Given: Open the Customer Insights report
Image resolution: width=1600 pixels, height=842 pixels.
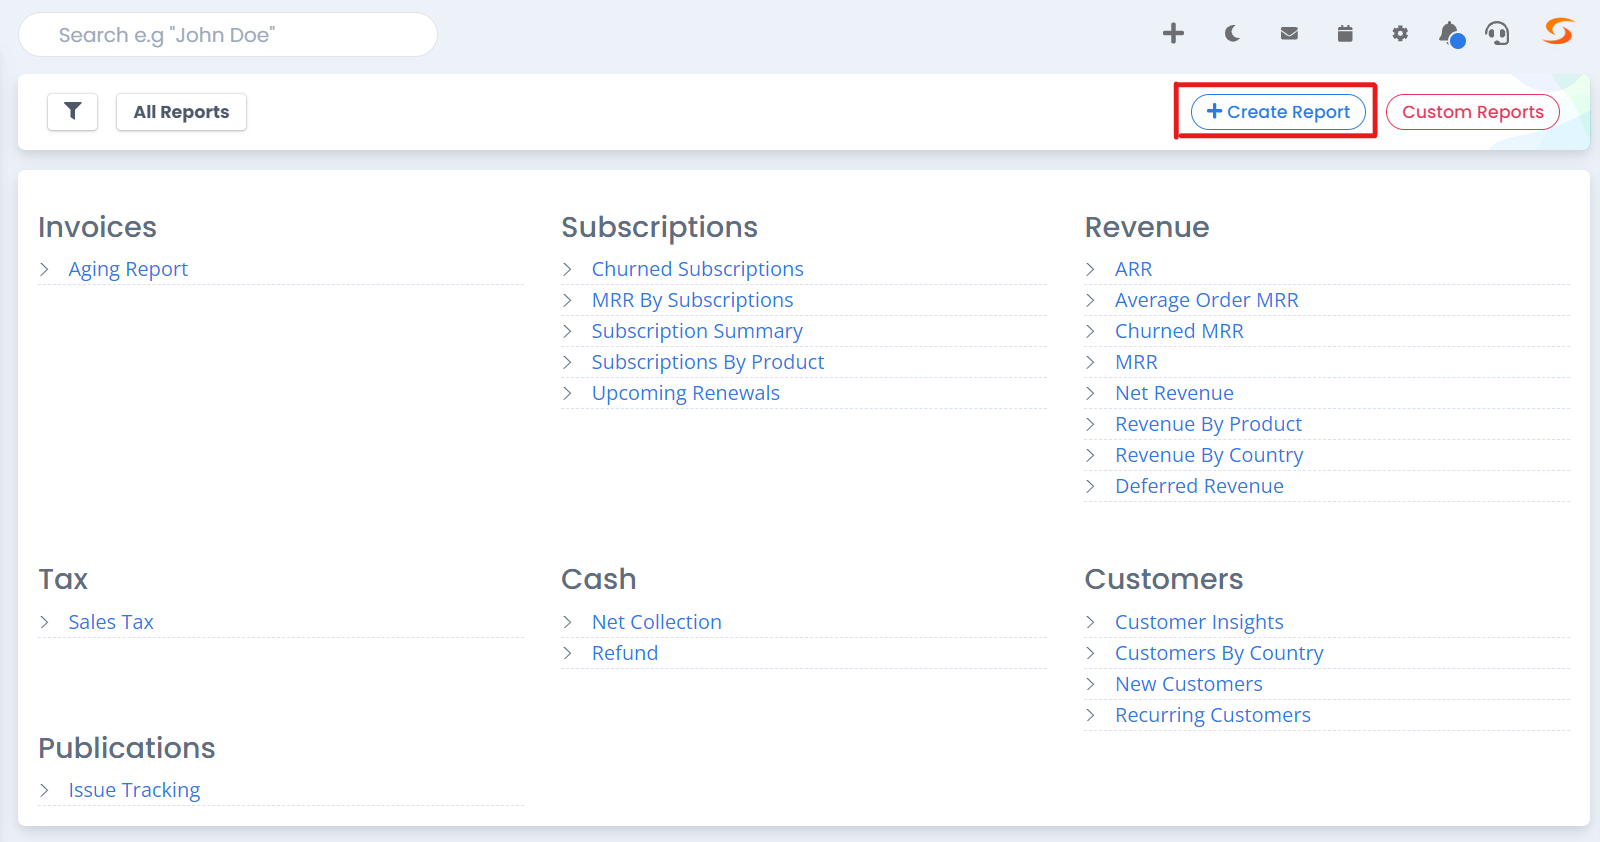Looking at the screenshot, I should coord(1199,622).
